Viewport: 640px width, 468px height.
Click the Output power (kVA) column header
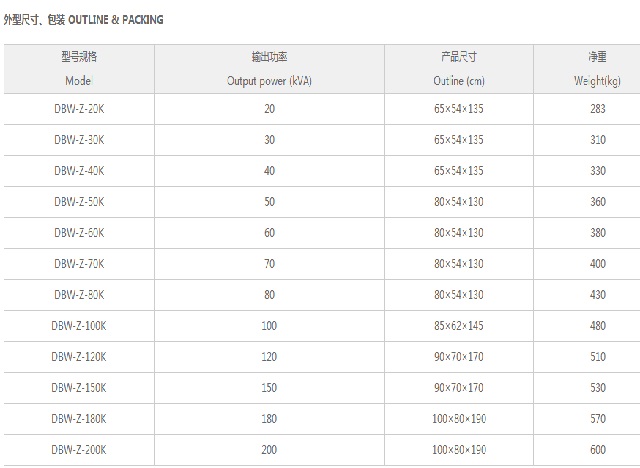click(269, 69)
